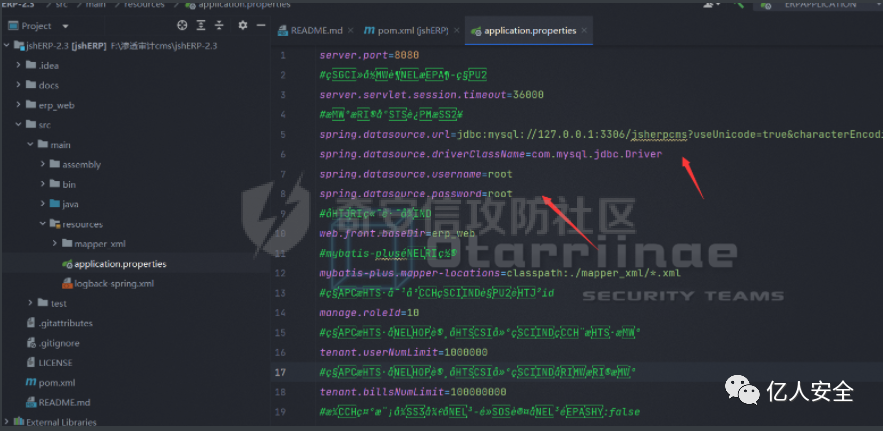The height and width of the screenshot is (431, 883).
Task: Click the tenant.billsNumLimit line
Action: pos(413,392)
